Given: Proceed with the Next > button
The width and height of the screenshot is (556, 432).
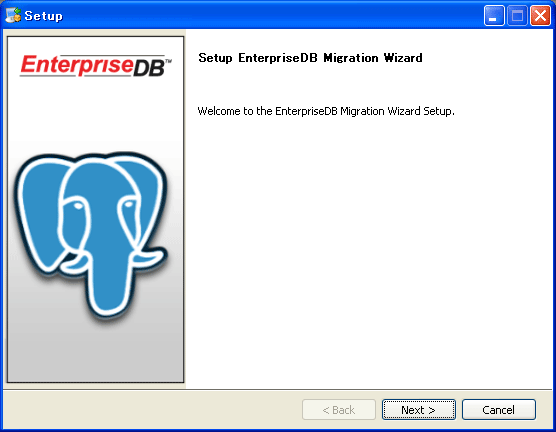Looking at the screenshot, I should 419,410.
